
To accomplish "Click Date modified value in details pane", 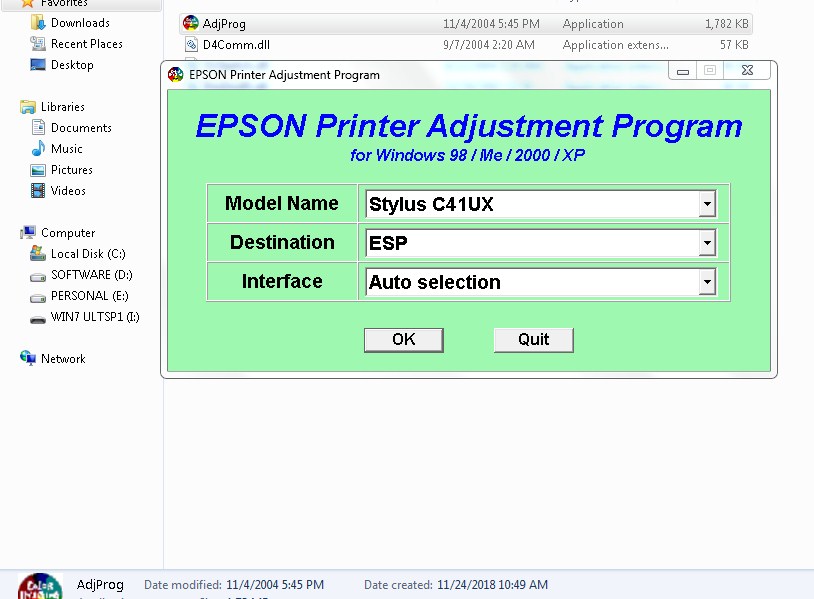I will coord(275,585).
